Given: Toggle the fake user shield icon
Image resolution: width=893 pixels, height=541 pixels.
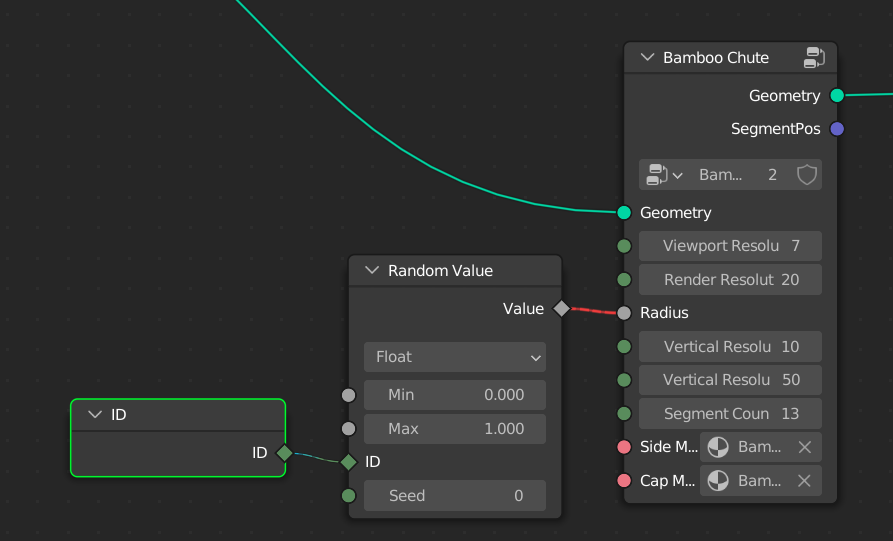Looking at the screenshot, I should (x=806, y=175).
